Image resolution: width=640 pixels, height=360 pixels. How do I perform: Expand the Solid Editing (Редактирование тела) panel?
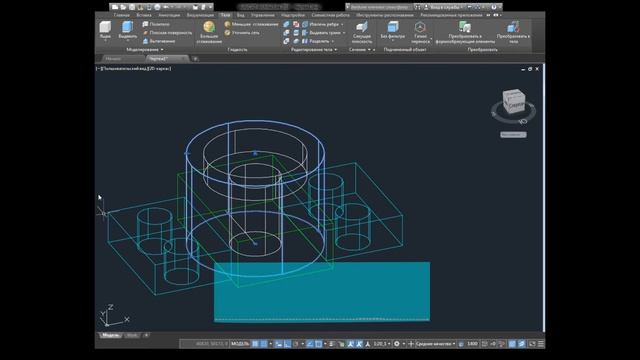(x=314, y=50)
